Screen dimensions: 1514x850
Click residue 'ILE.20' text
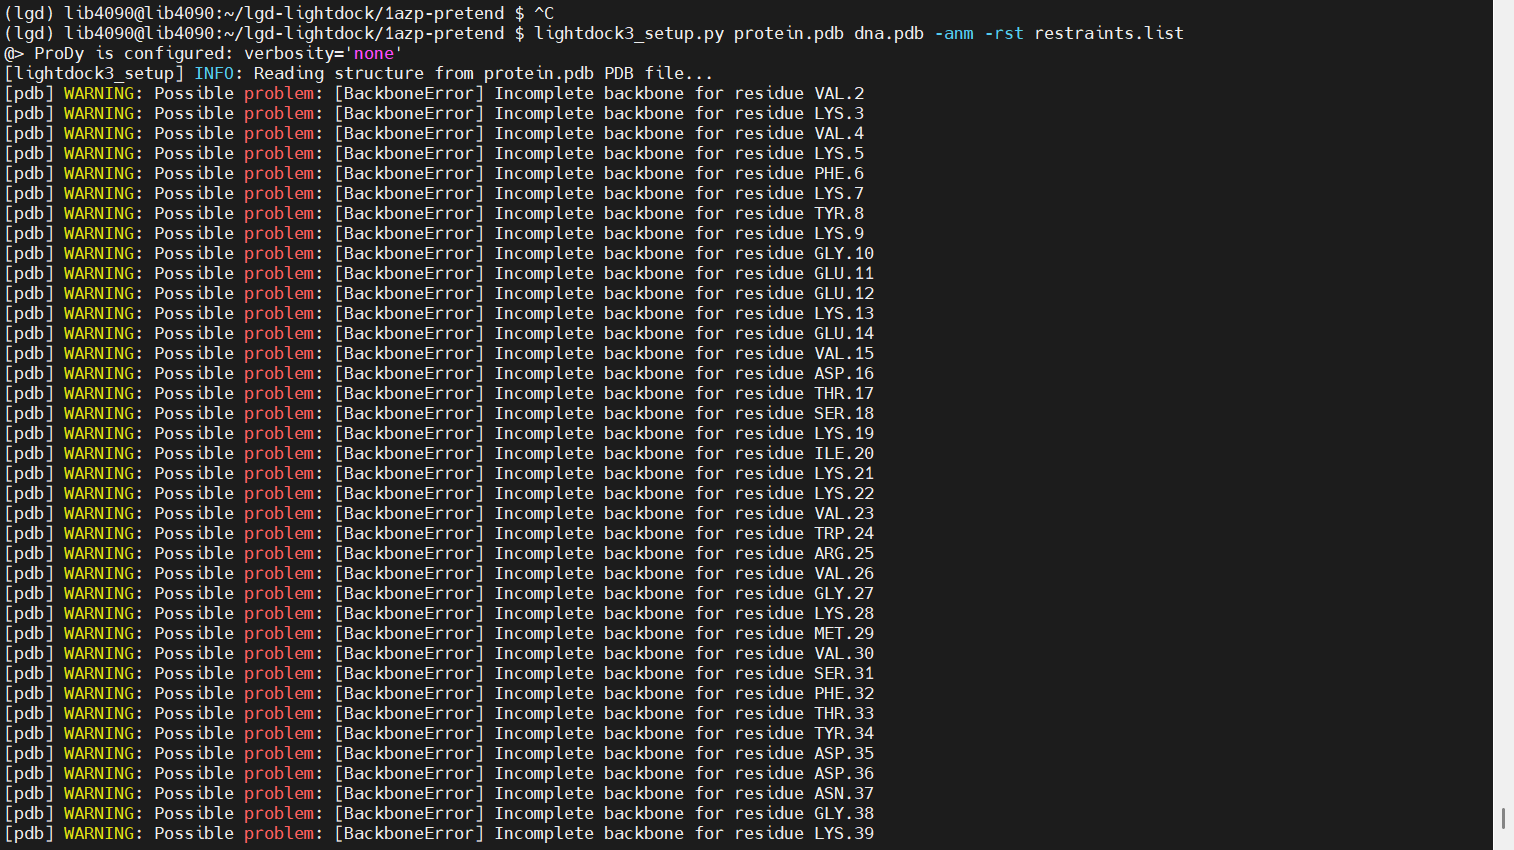coord(844,453)
